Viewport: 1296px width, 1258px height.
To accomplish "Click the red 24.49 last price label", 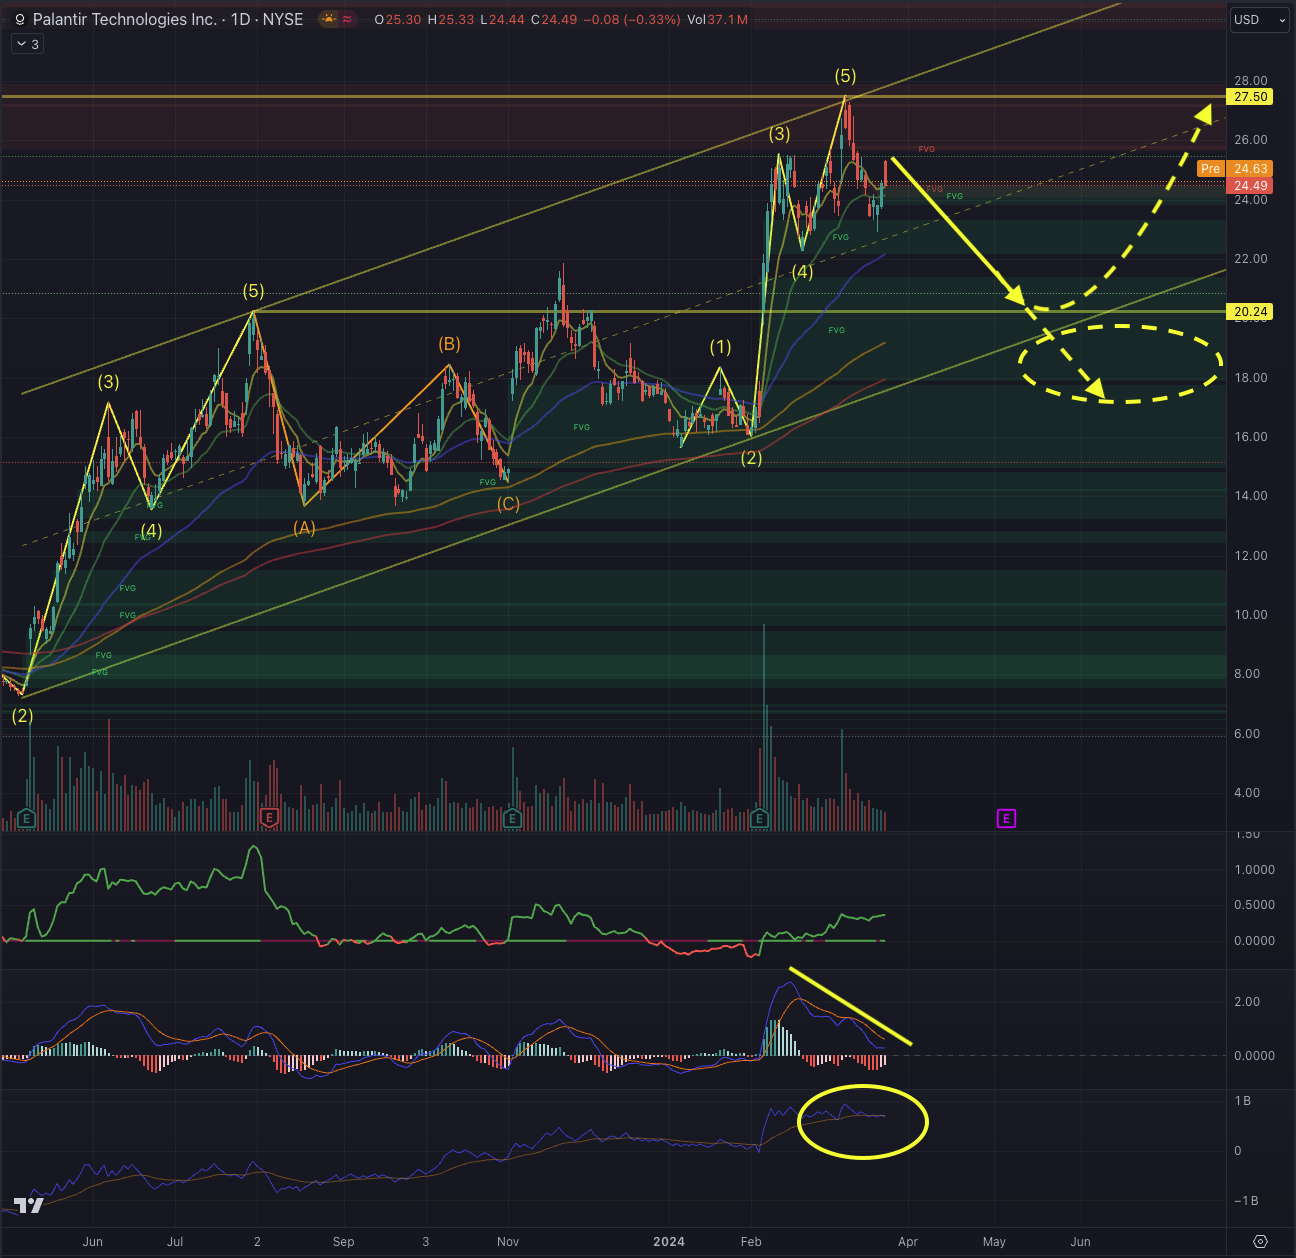I will coord(1250,186).
